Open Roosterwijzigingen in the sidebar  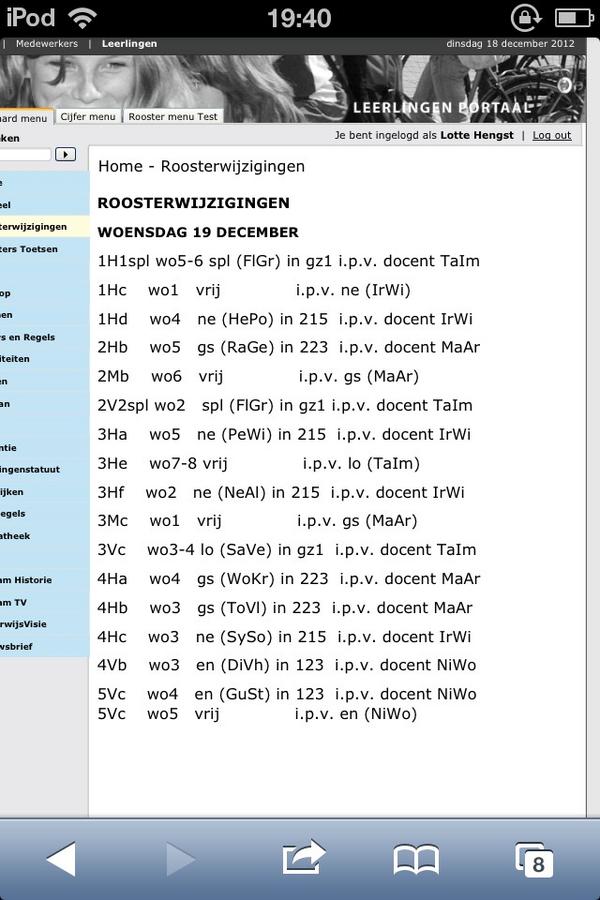point(44,227)
